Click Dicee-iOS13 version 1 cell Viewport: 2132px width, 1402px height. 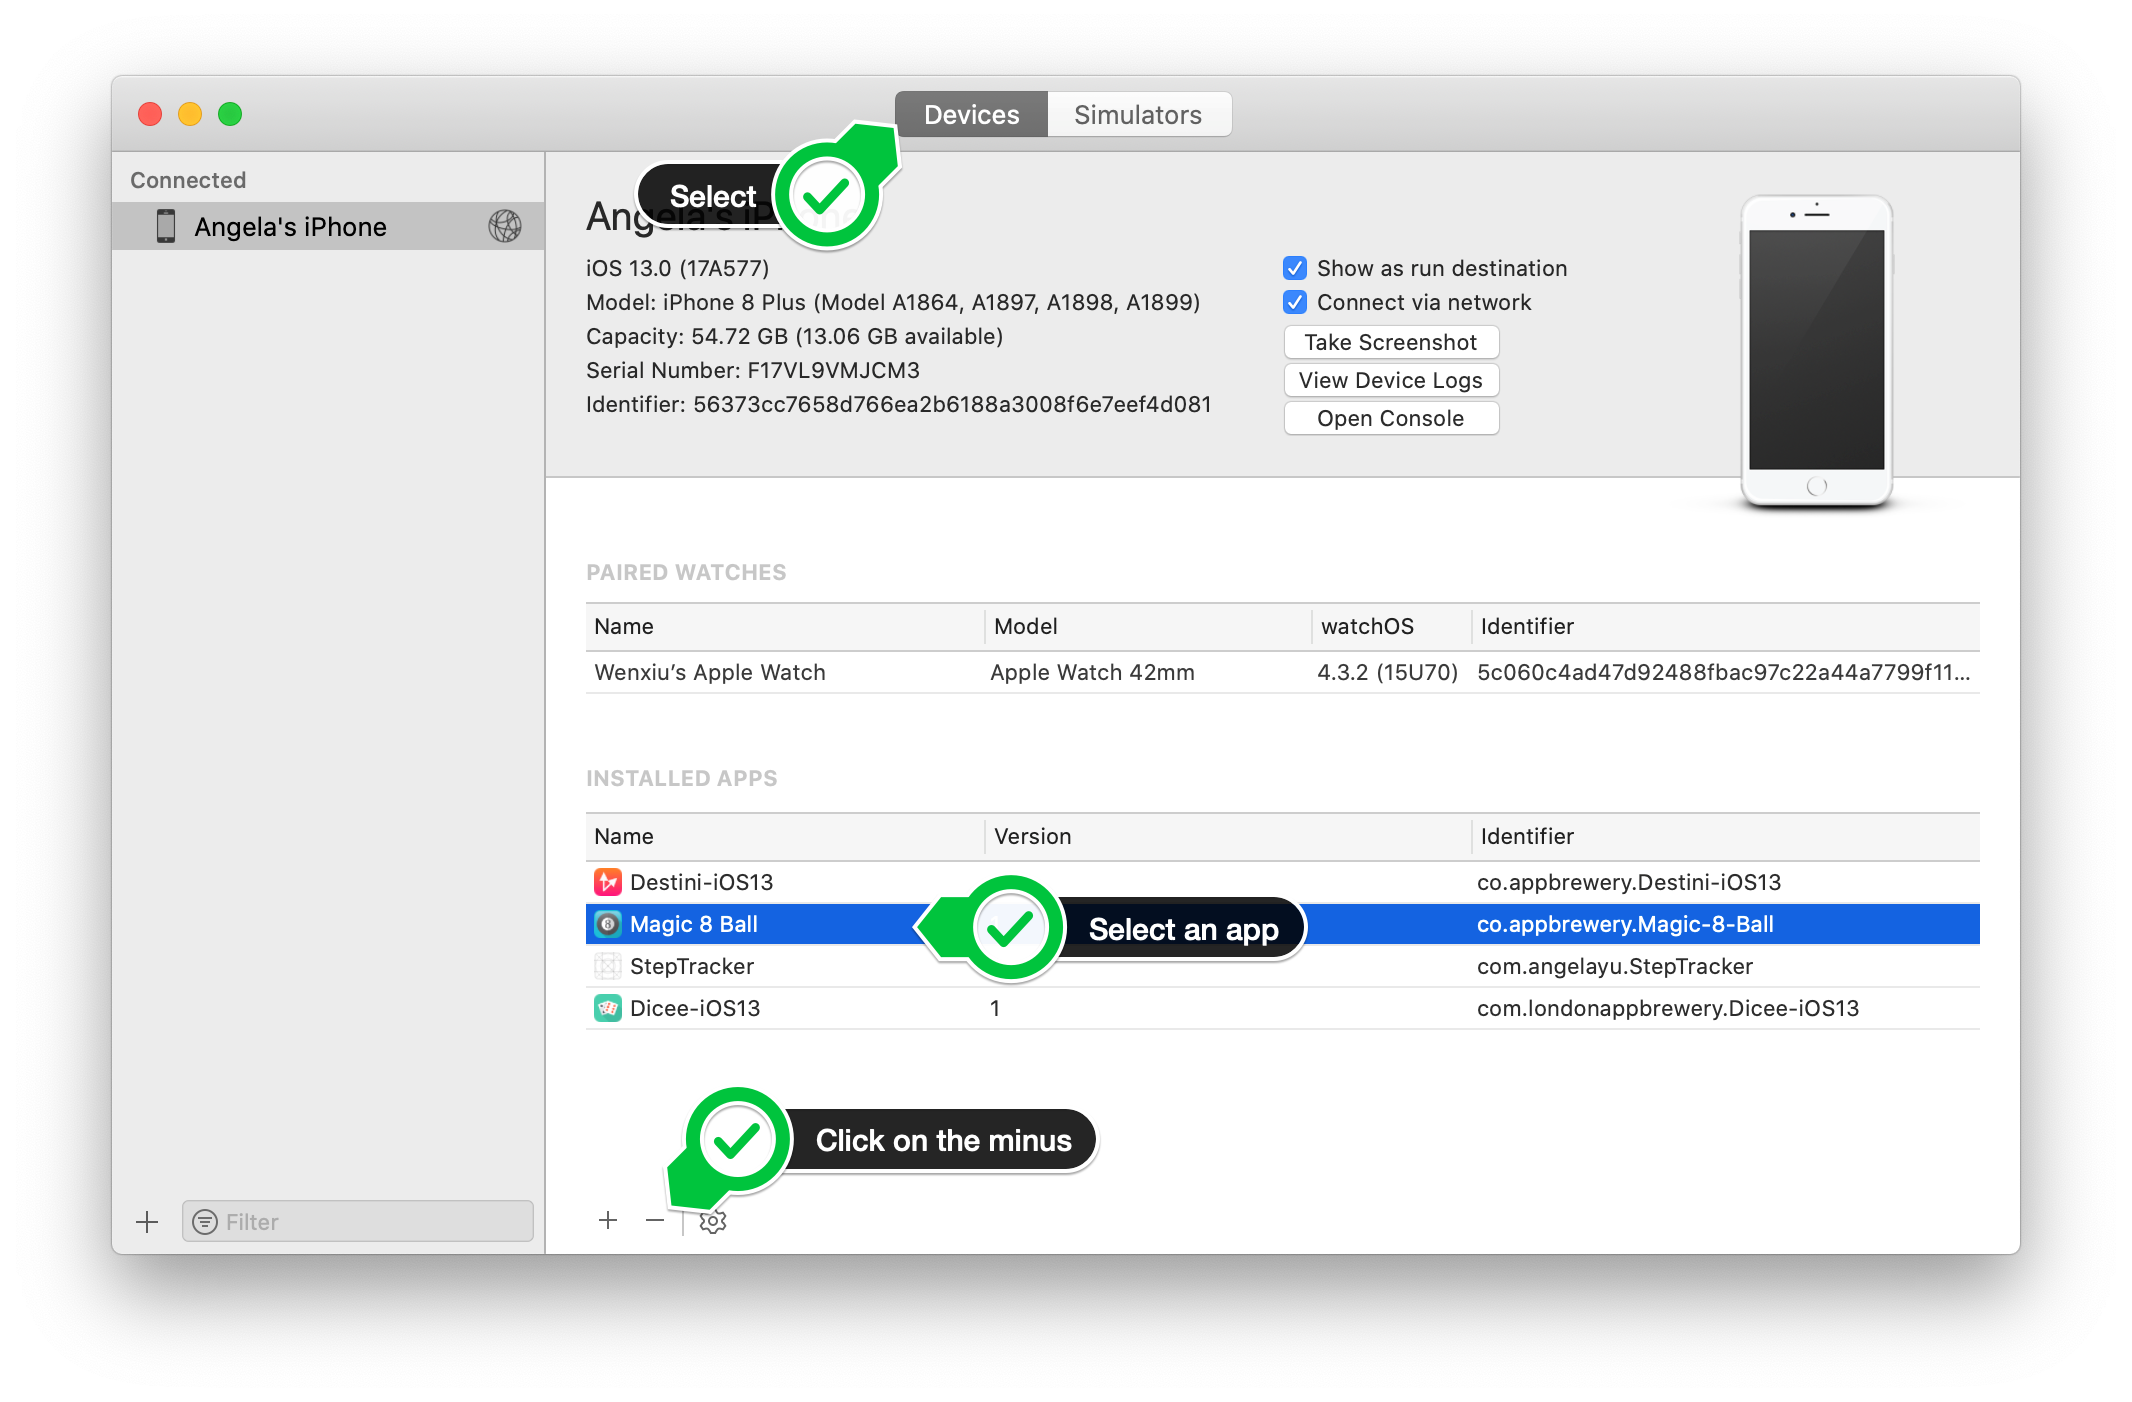(x=995, y=1008)
